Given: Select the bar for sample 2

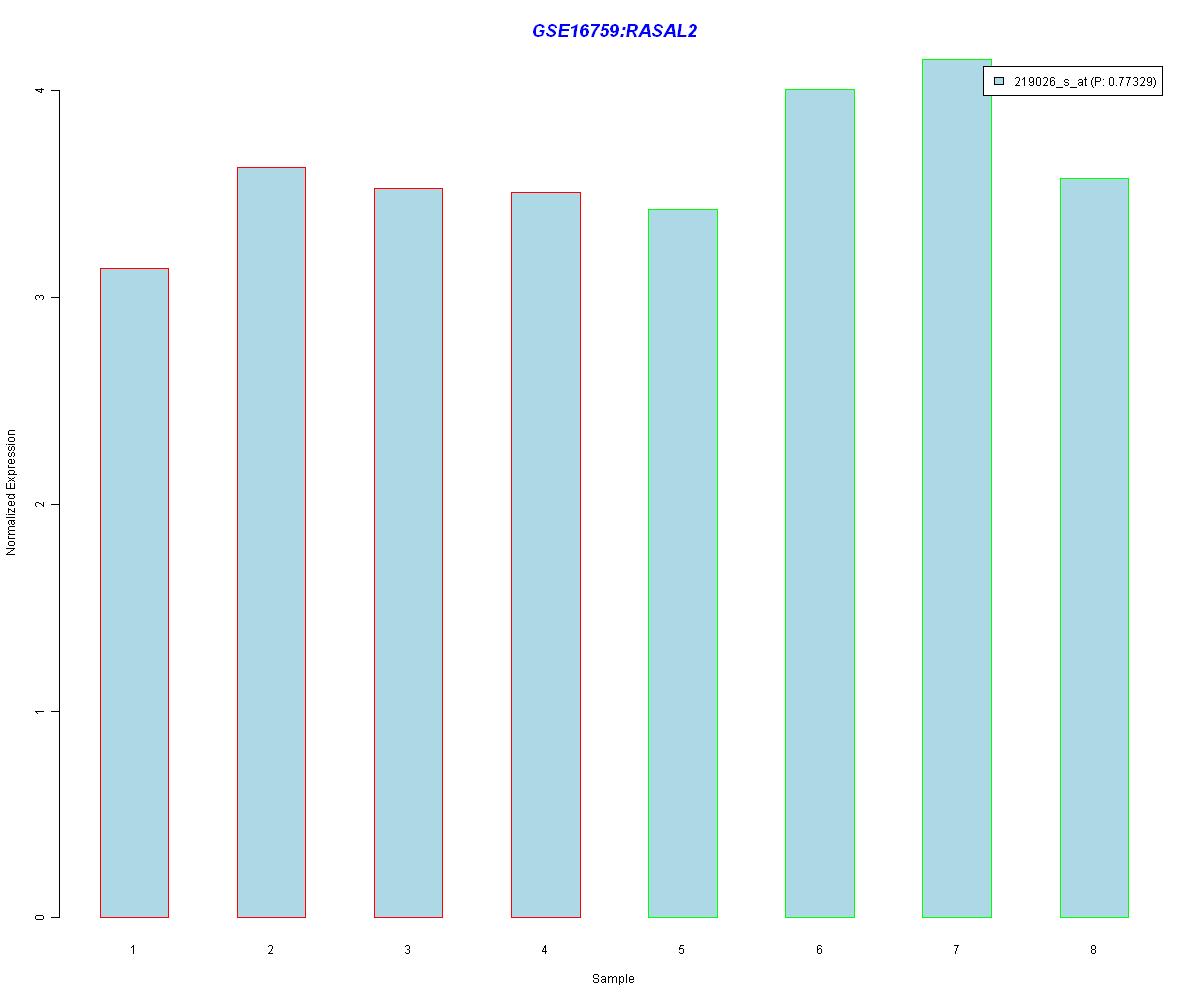Looking at the screenshot, I should [x=271, y=542].
